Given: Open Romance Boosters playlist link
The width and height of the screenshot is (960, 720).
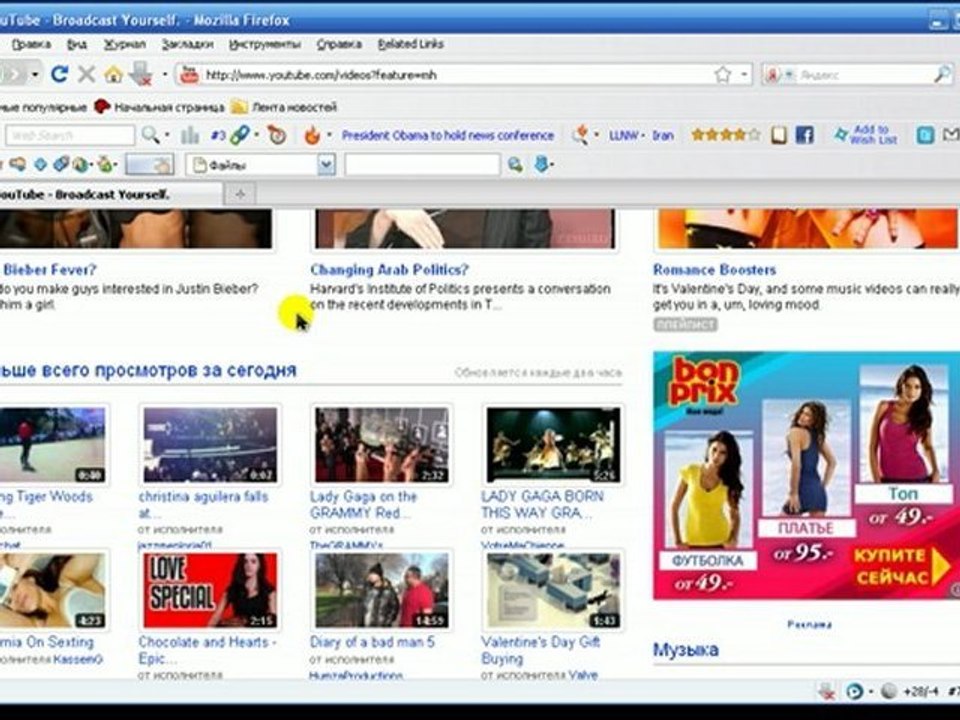Looking at the screenshot, I should tap(714, 269).
